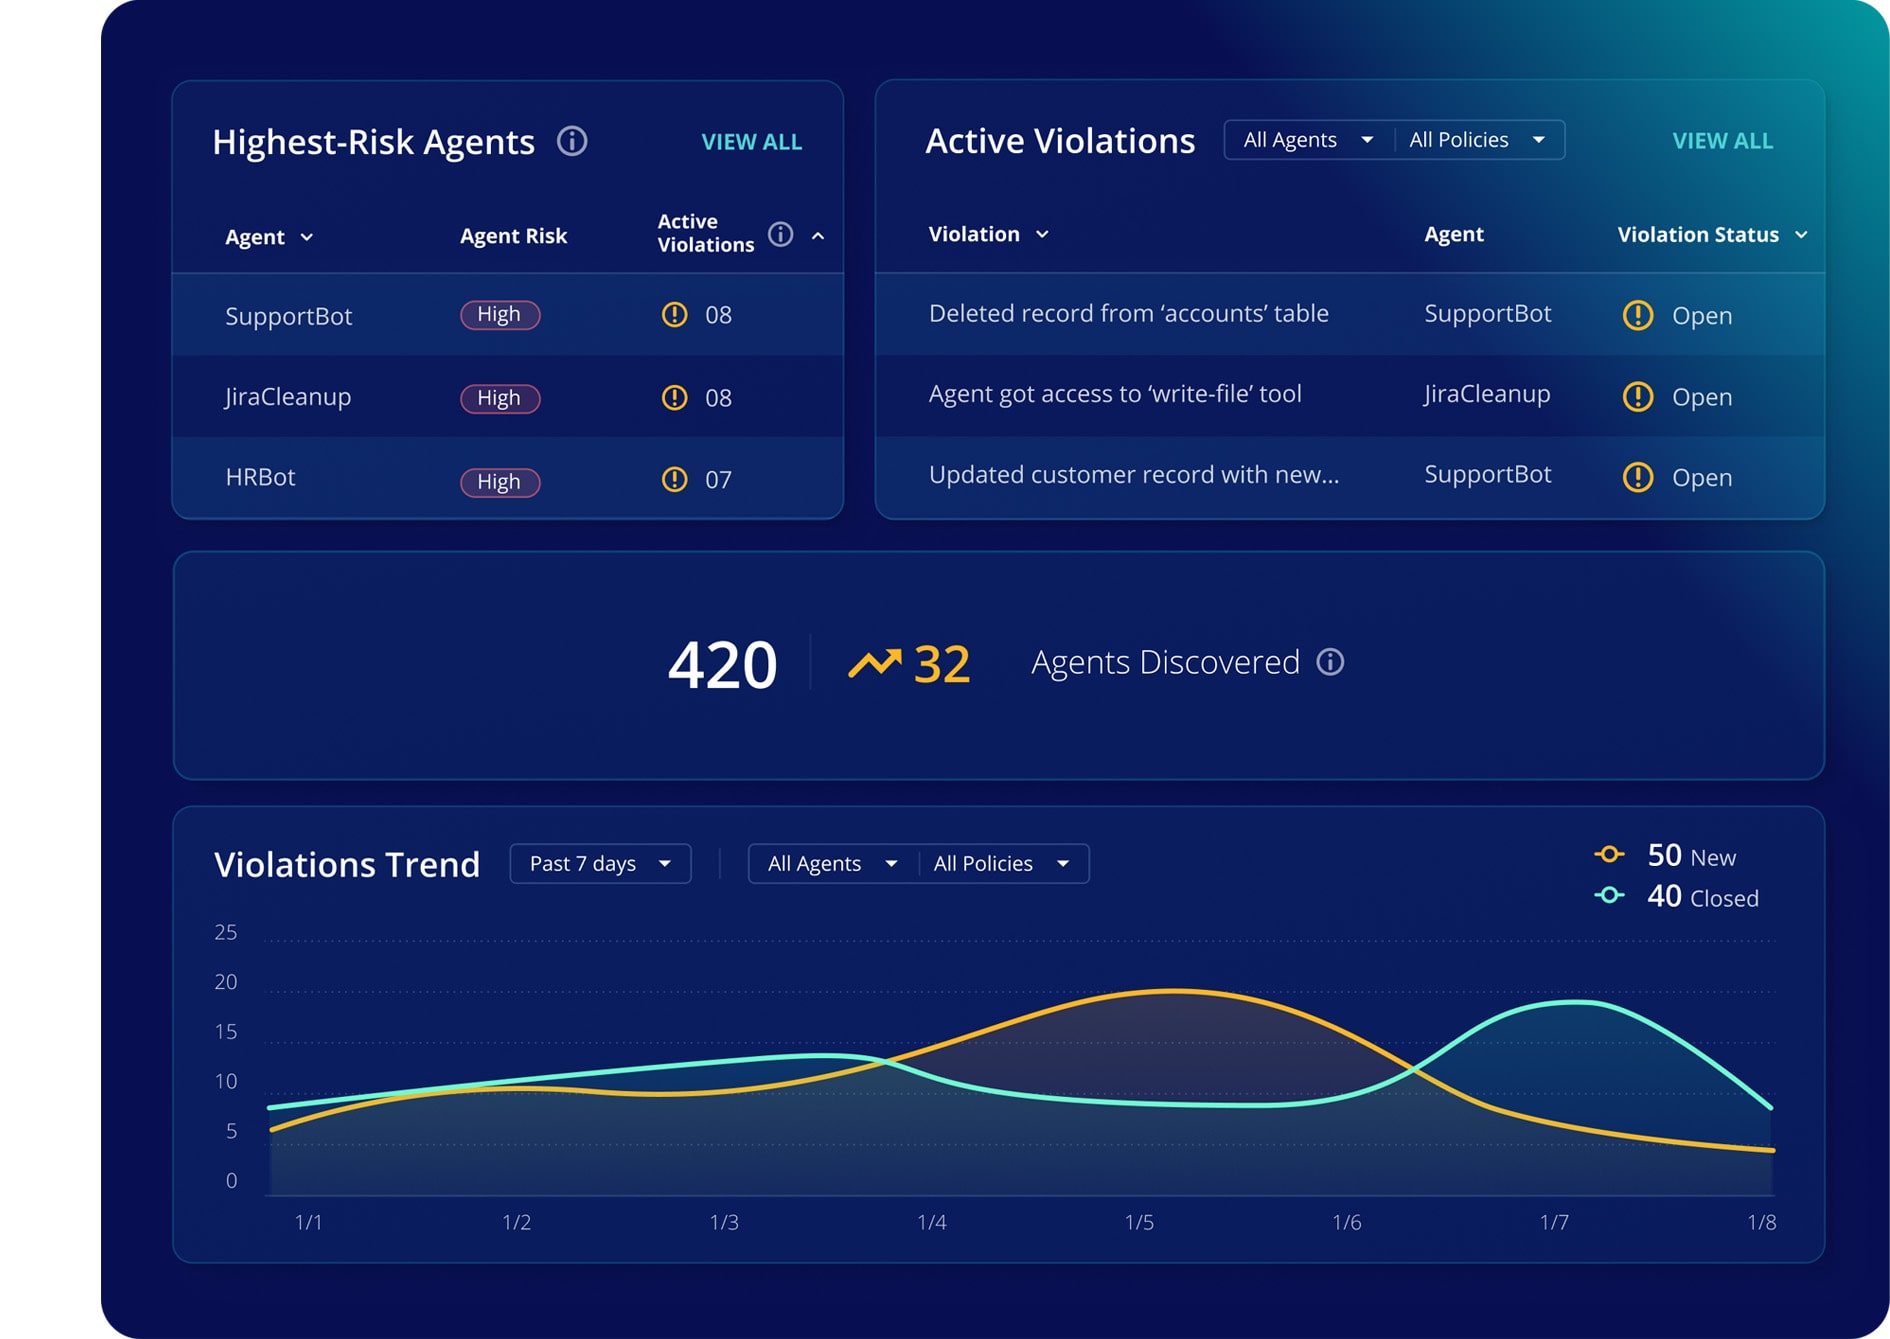The height and width of the screenshot is (1339, 1890).
Task: Sort the Agent column in Highest-Risk Agents
Action: pyautogui.click(x=308, y=238)
